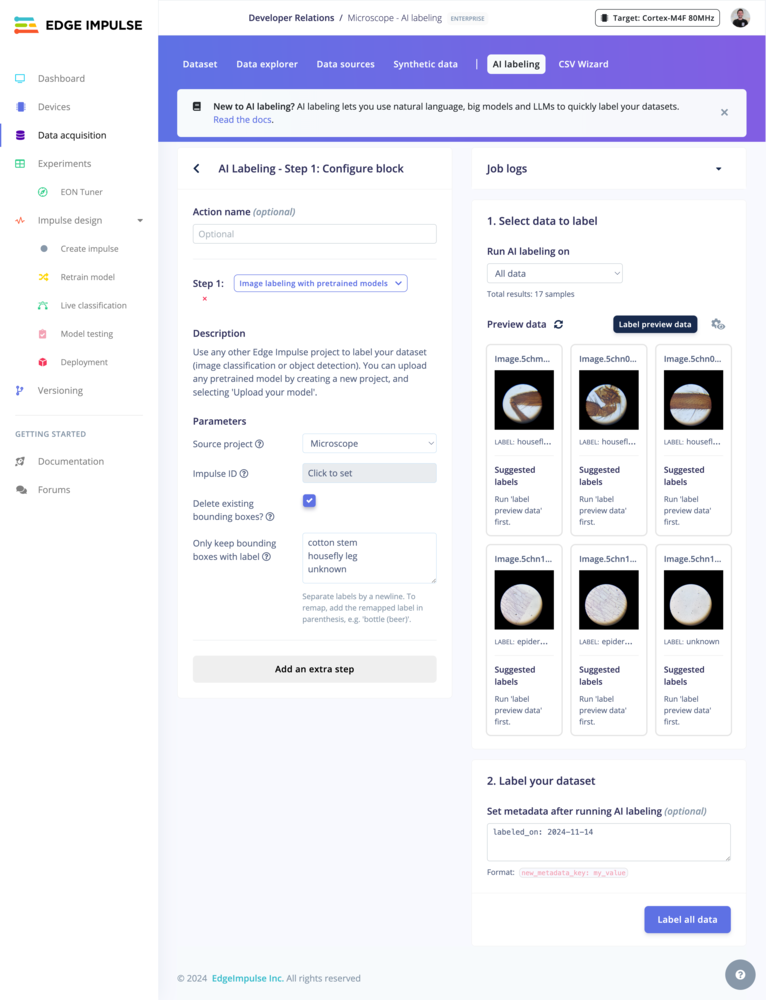Image resolution: width=766 pixels, height=1000 pixels.
Task: Select the AI labeling tab
Action: coord(516,64)
